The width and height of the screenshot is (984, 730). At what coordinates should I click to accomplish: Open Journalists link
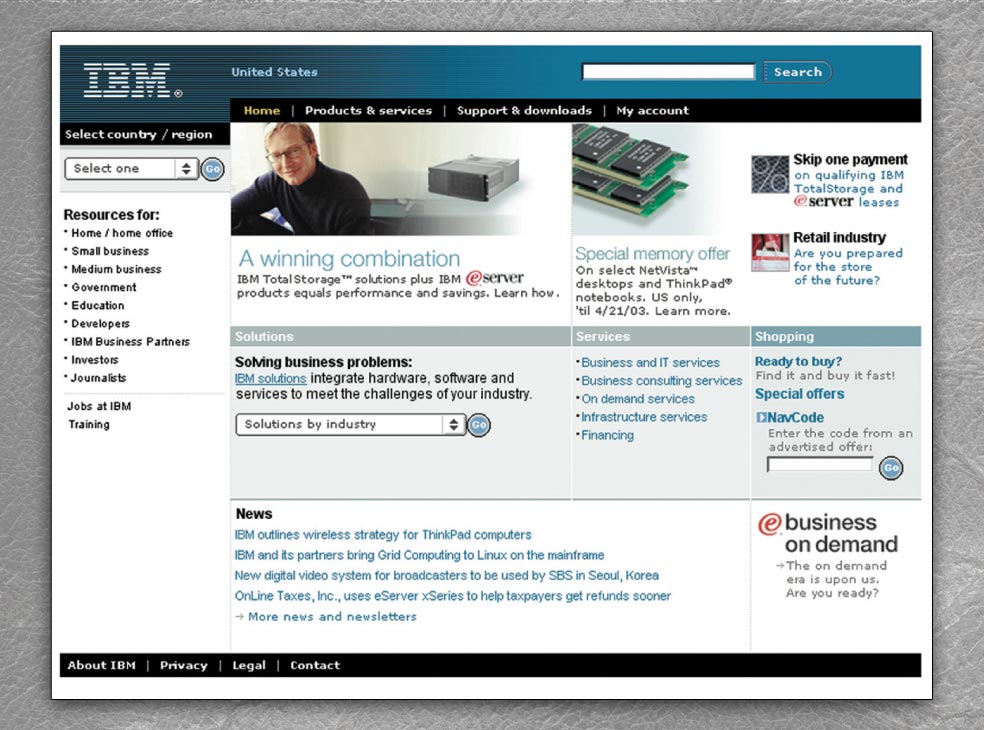click(x=99, y=378)
